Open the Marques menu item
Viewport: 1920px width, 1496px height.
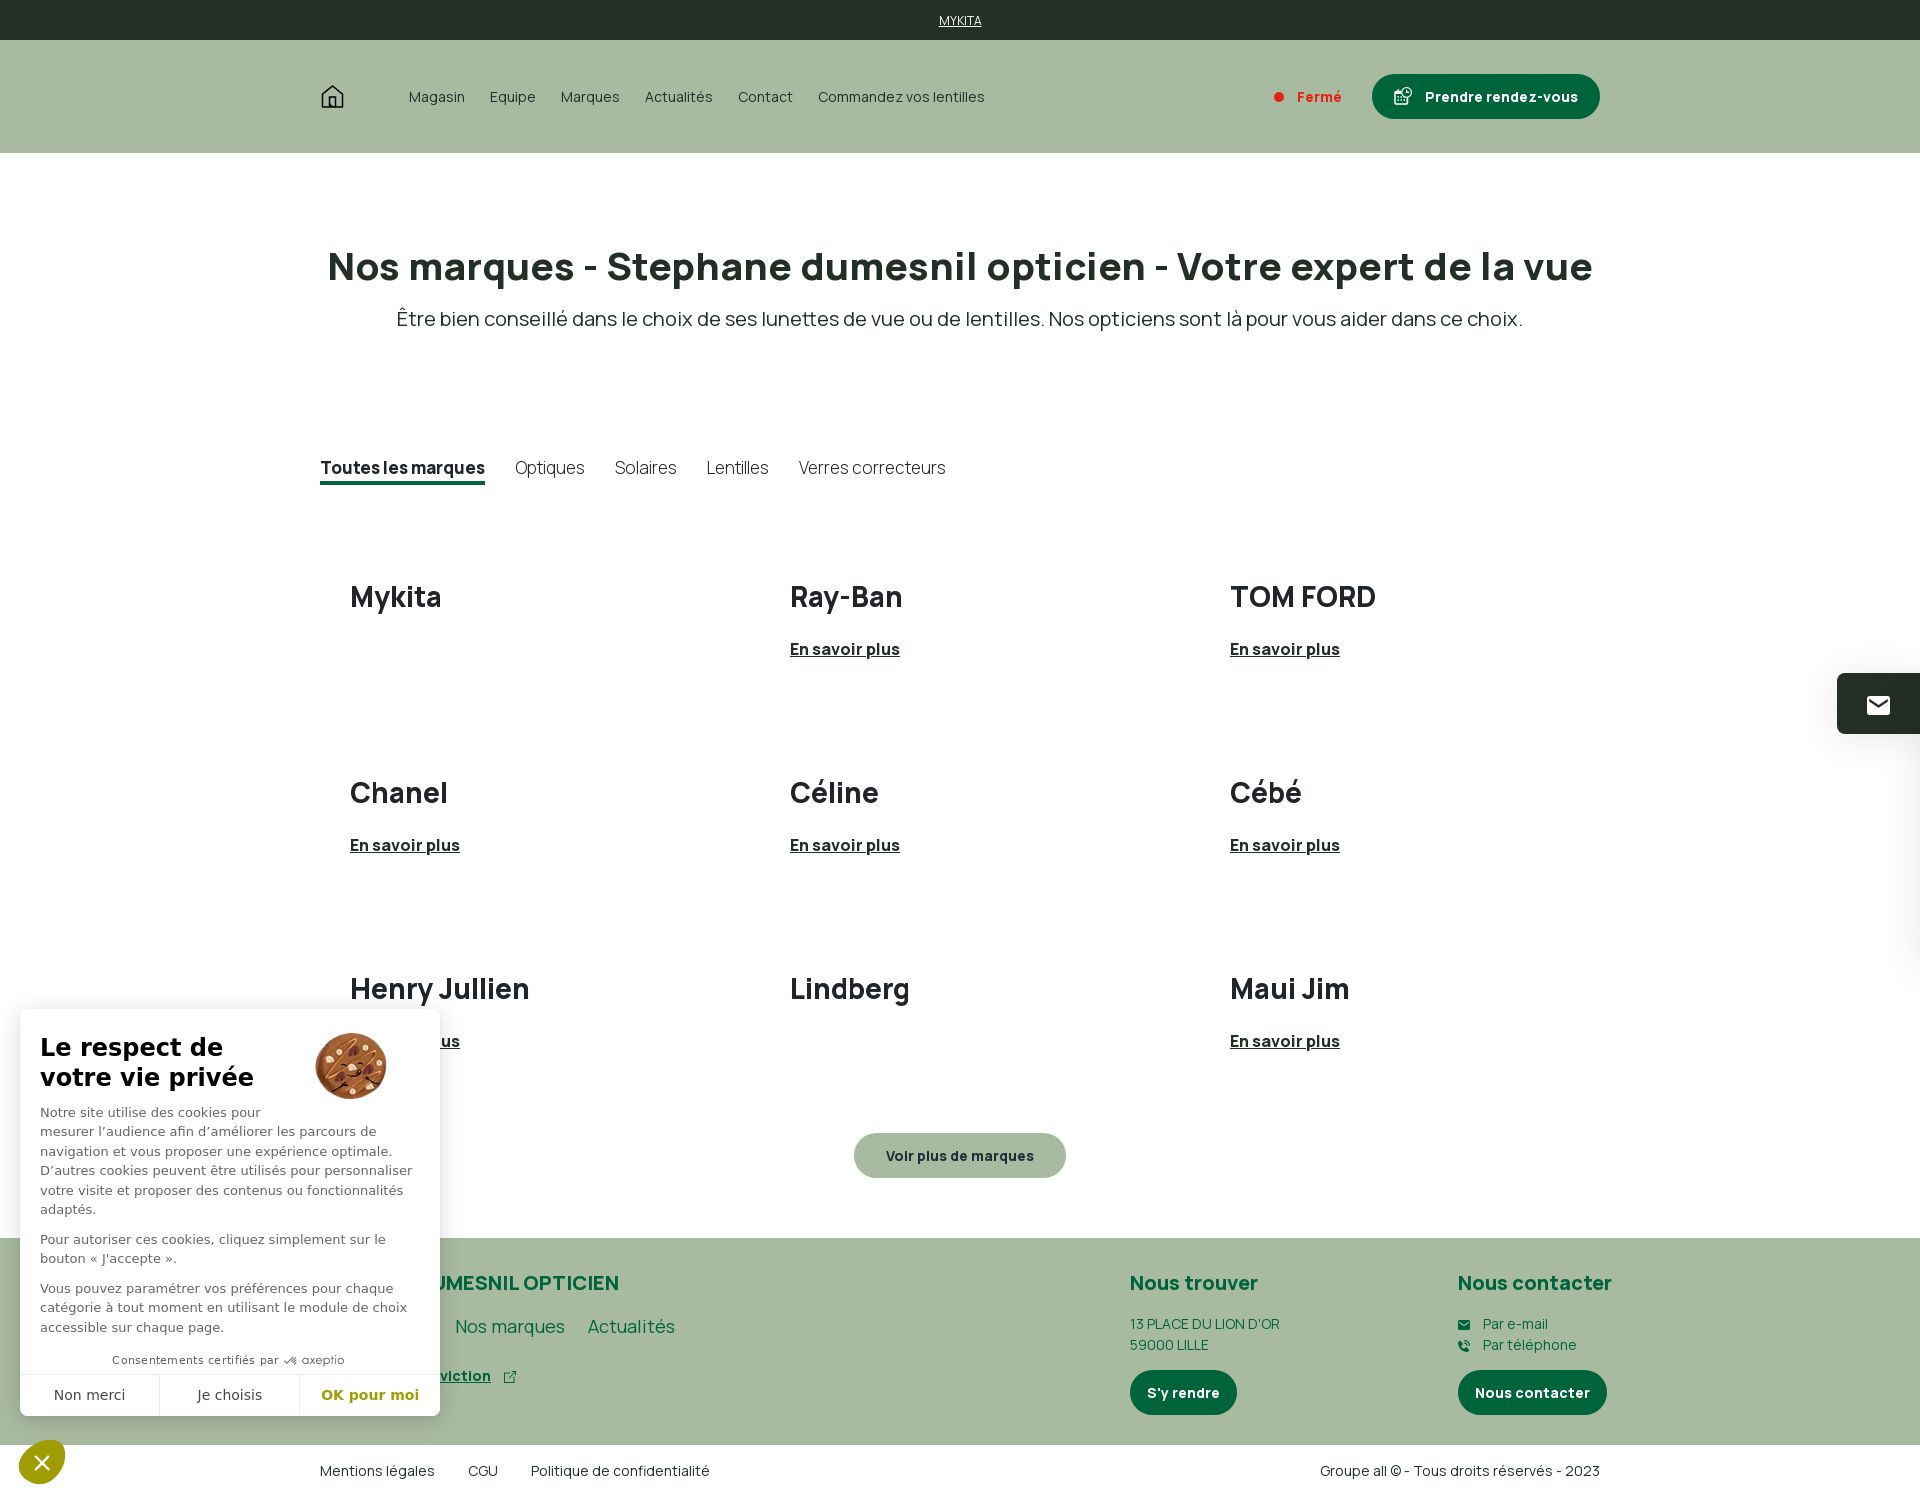point(590,97)
